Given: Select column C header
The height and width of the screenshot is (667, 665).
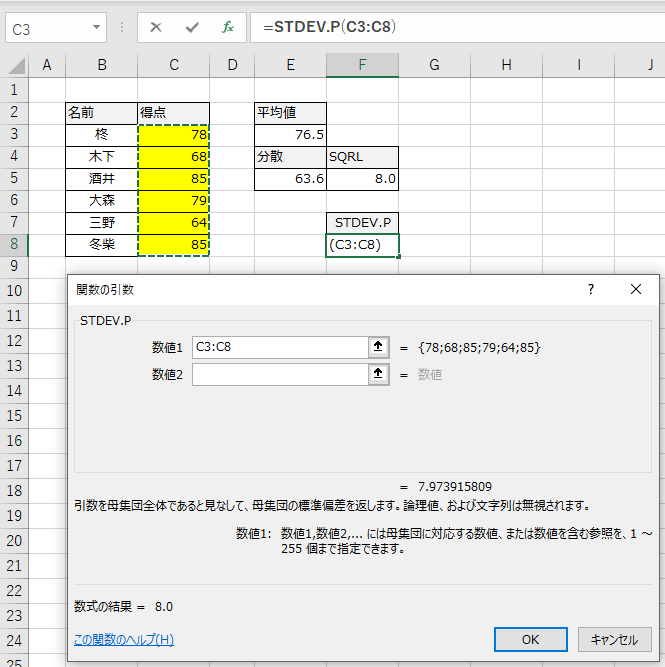Looking at the screenshot, I should [174, 66].
